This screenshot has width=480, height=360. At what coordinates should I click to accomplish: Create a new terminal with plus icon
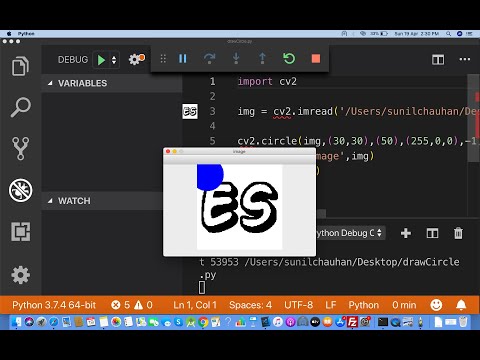tap(406, 233)
